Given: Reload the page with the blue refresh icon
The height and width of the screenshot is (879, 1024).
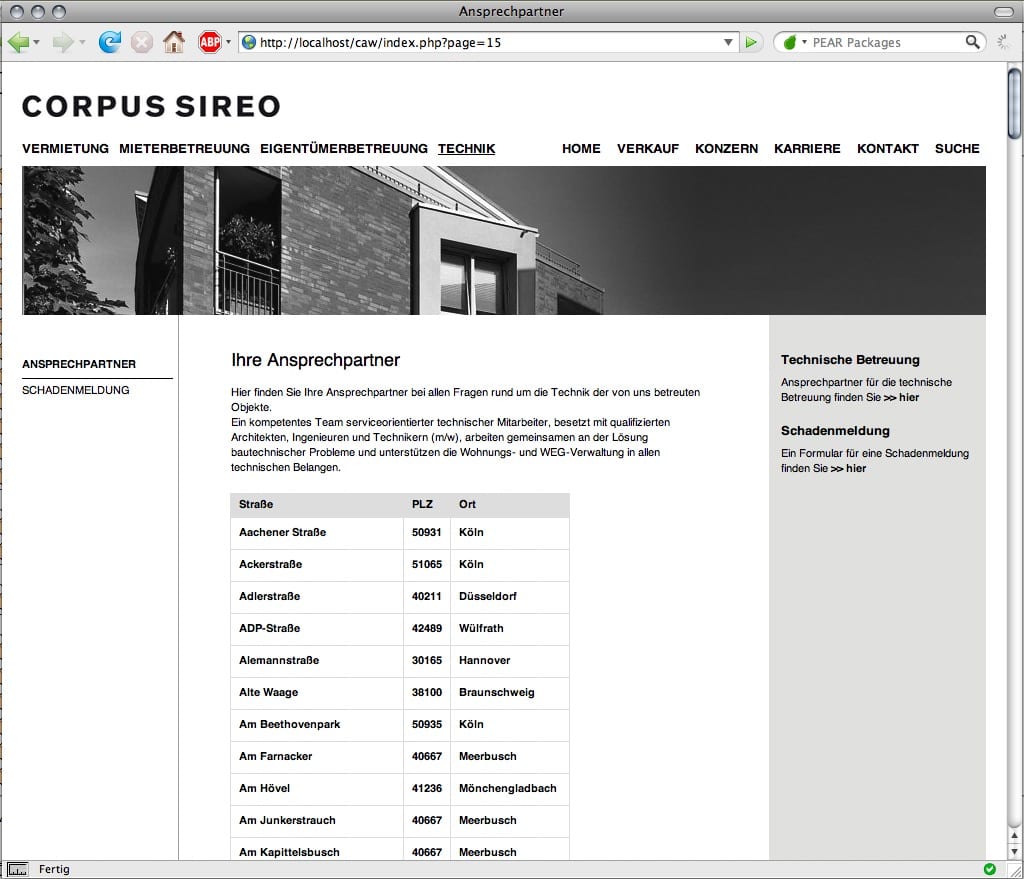Looking at the screenshot, I should click(110, 42).
